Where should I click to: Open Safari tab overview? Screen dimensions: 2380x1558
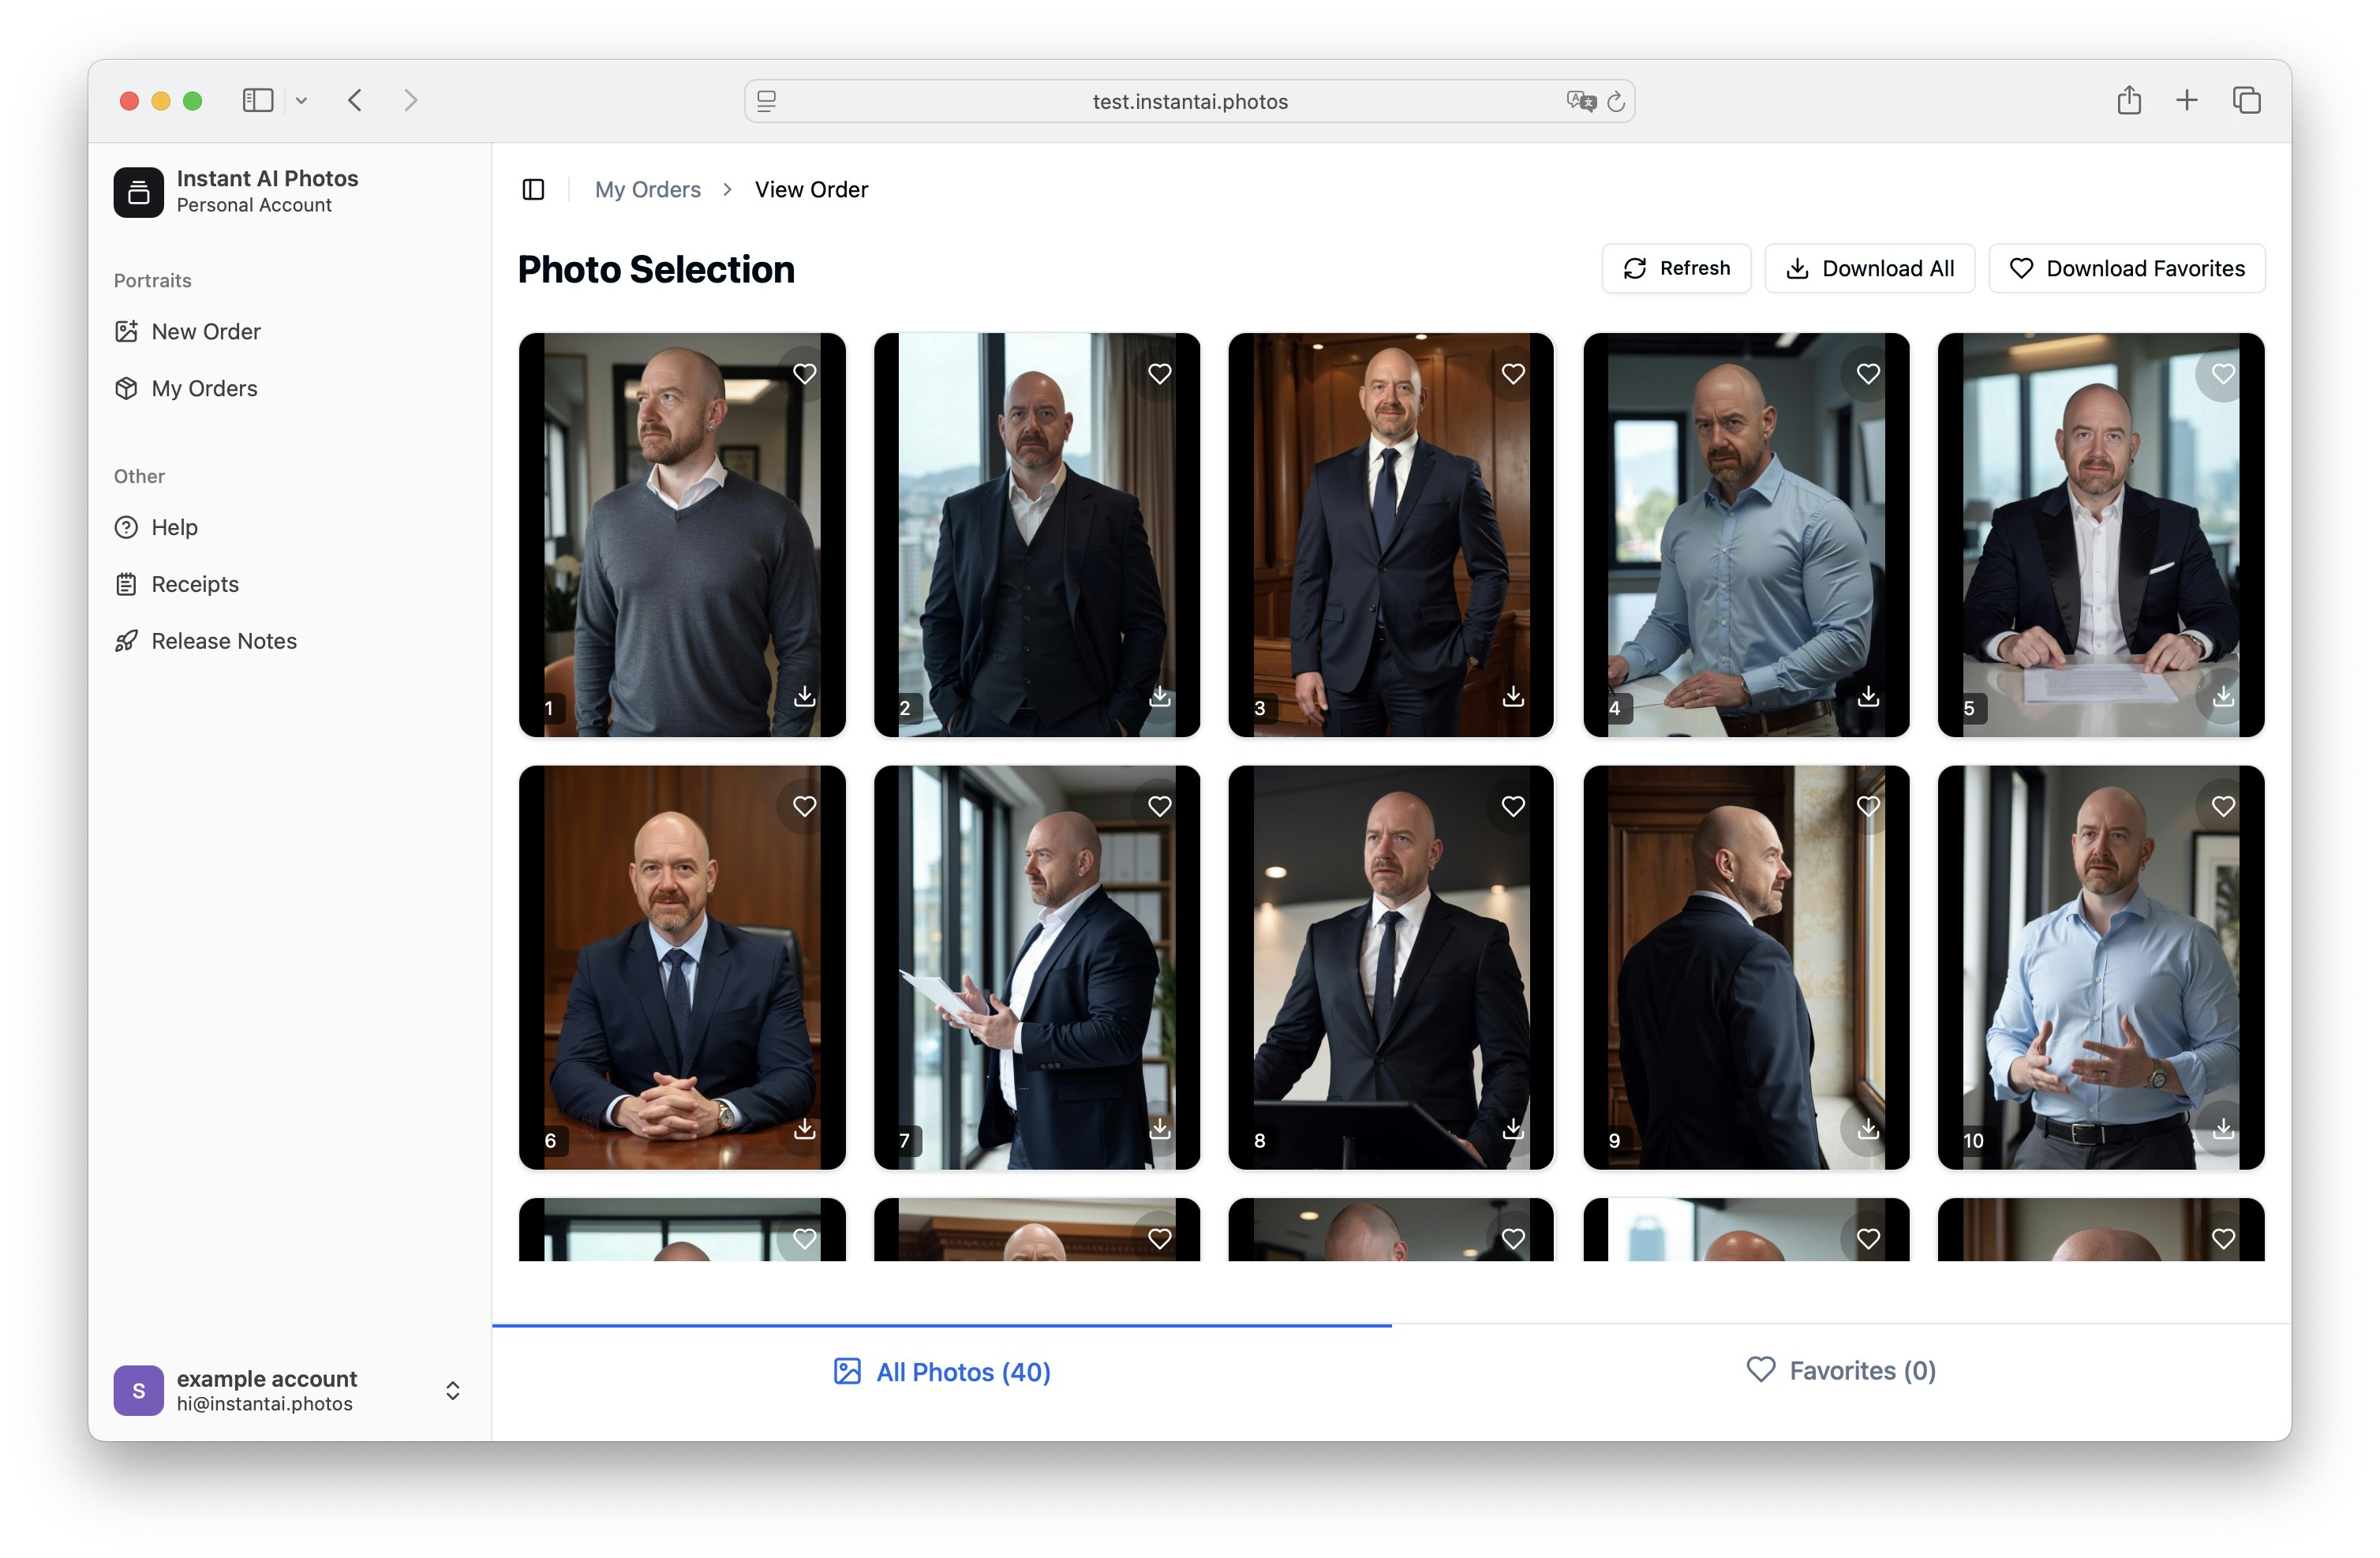click(2246, 101)
